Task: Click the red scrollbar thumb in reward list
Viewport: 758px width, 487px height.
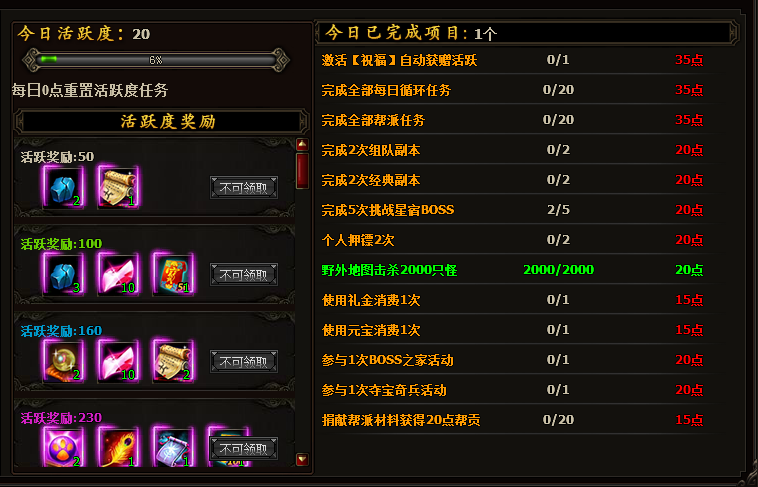Action: tap(302, 171)
